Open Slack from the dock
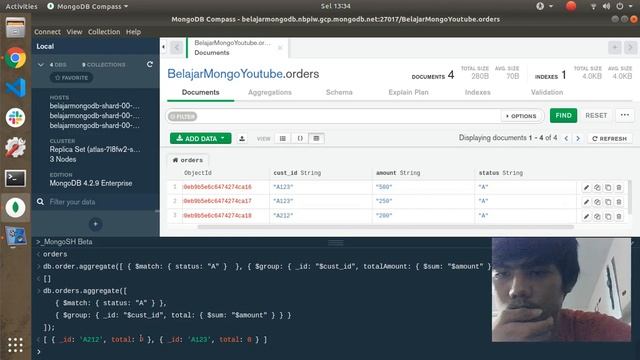The image size is (640, 360). [x=16, y=118]
